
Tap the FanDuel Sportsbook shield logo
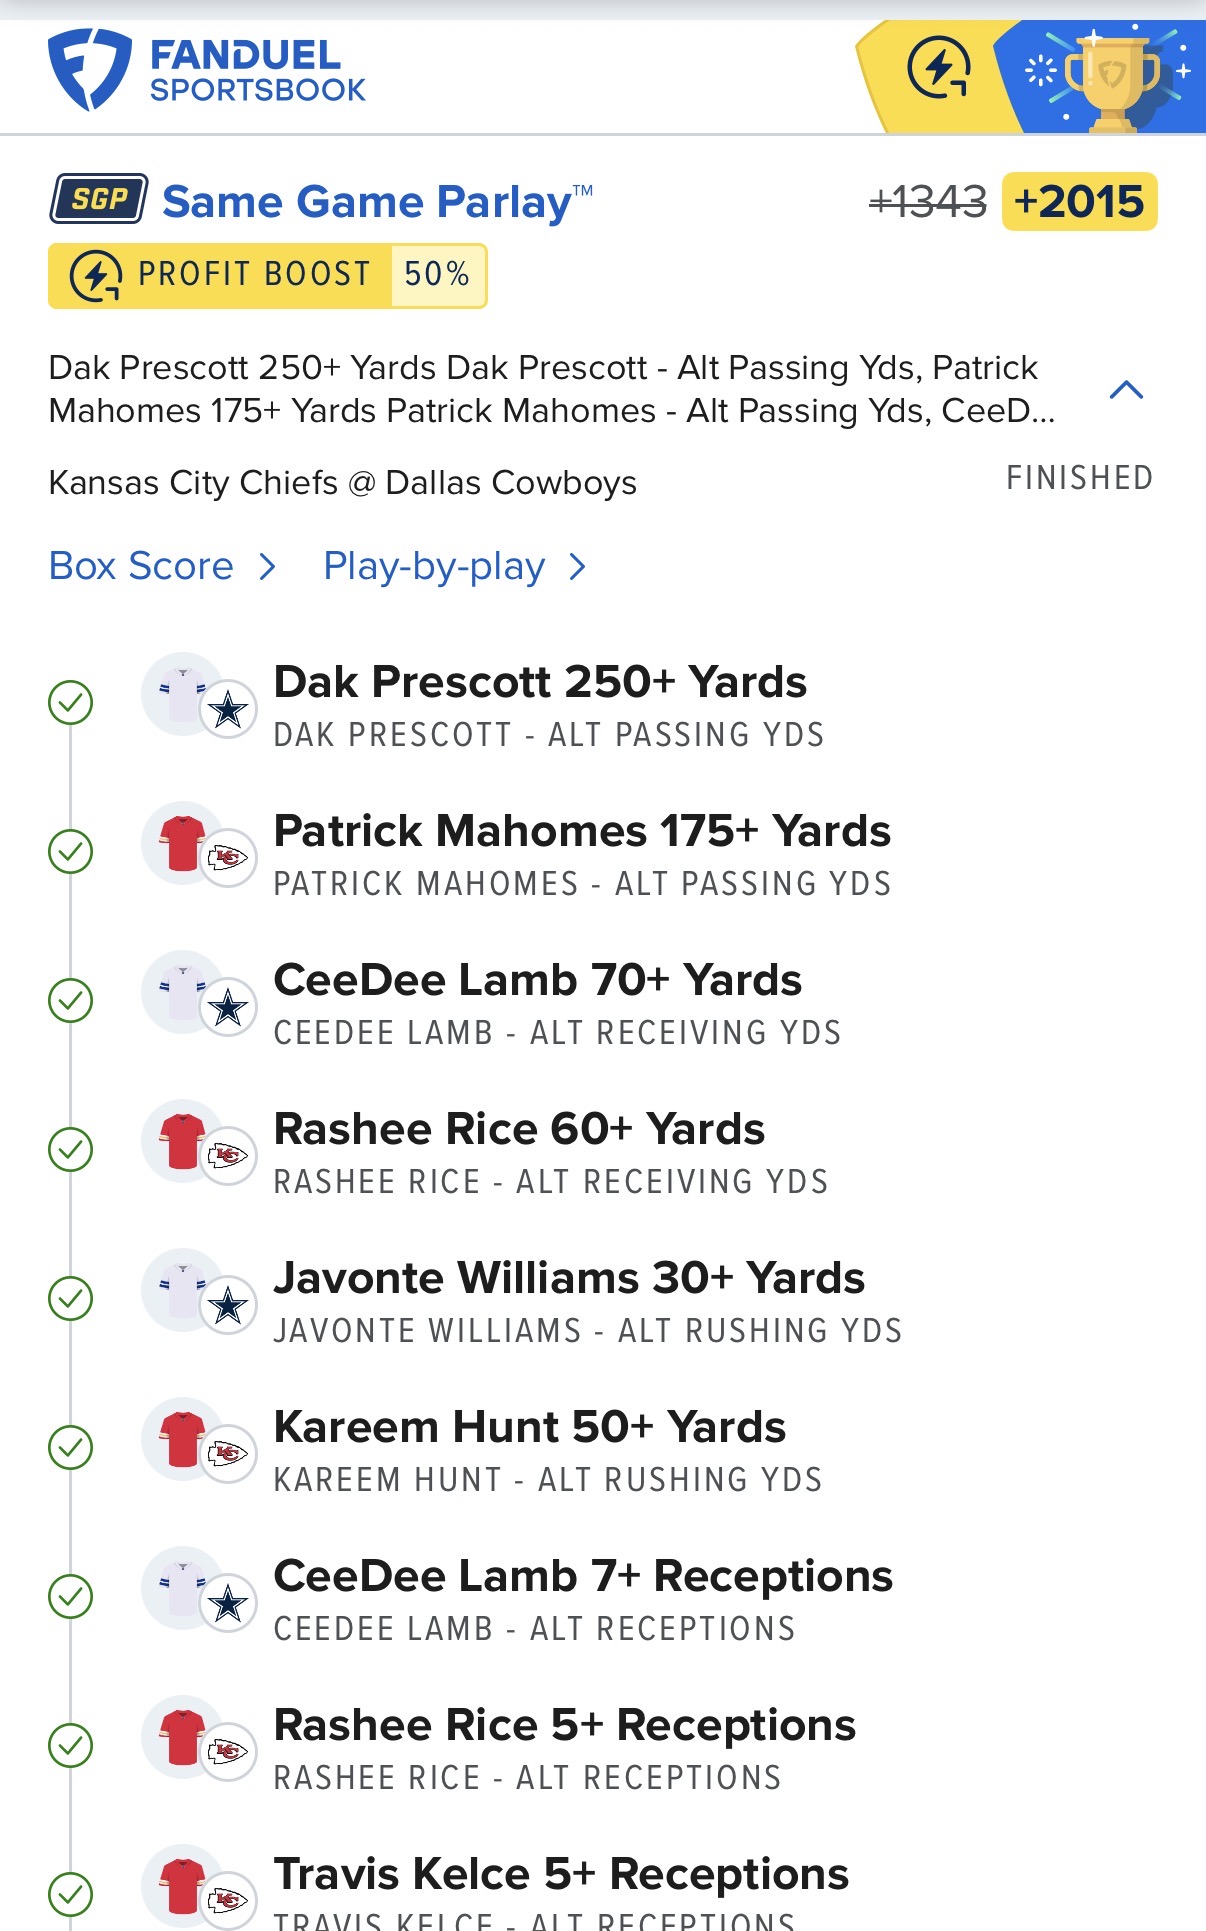[89, 69]
